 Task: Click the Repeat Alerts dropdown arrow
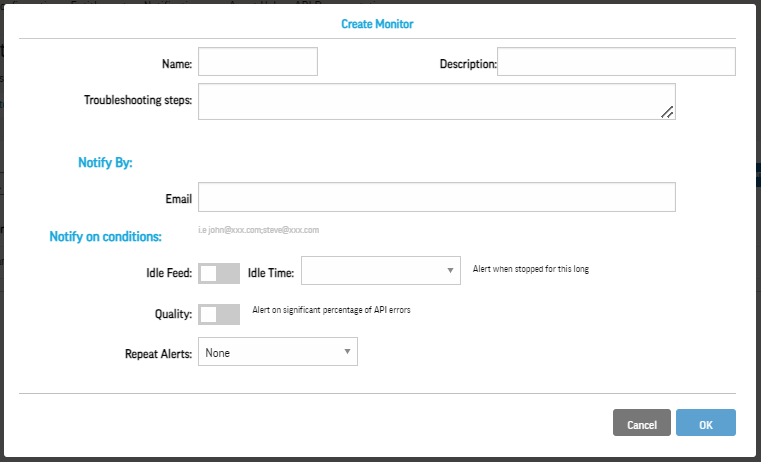(x=346, y=352)
